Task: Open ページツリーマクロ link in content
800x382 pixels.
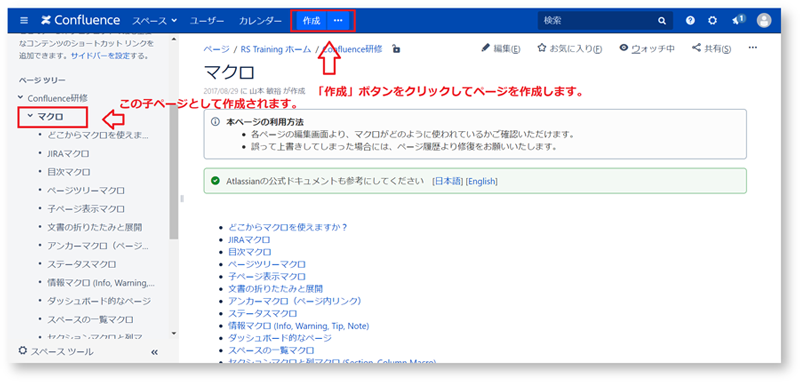Action: point(267,264)
